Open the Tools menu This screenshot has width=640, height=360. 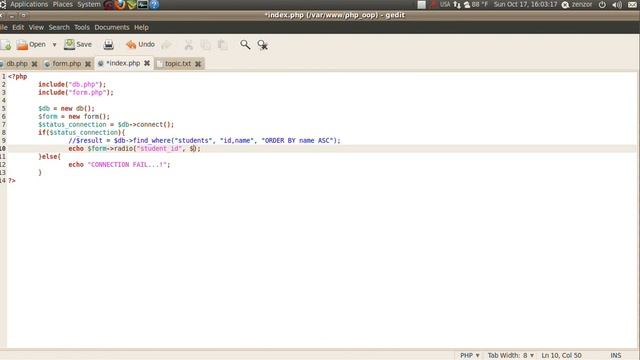(82, 27)
